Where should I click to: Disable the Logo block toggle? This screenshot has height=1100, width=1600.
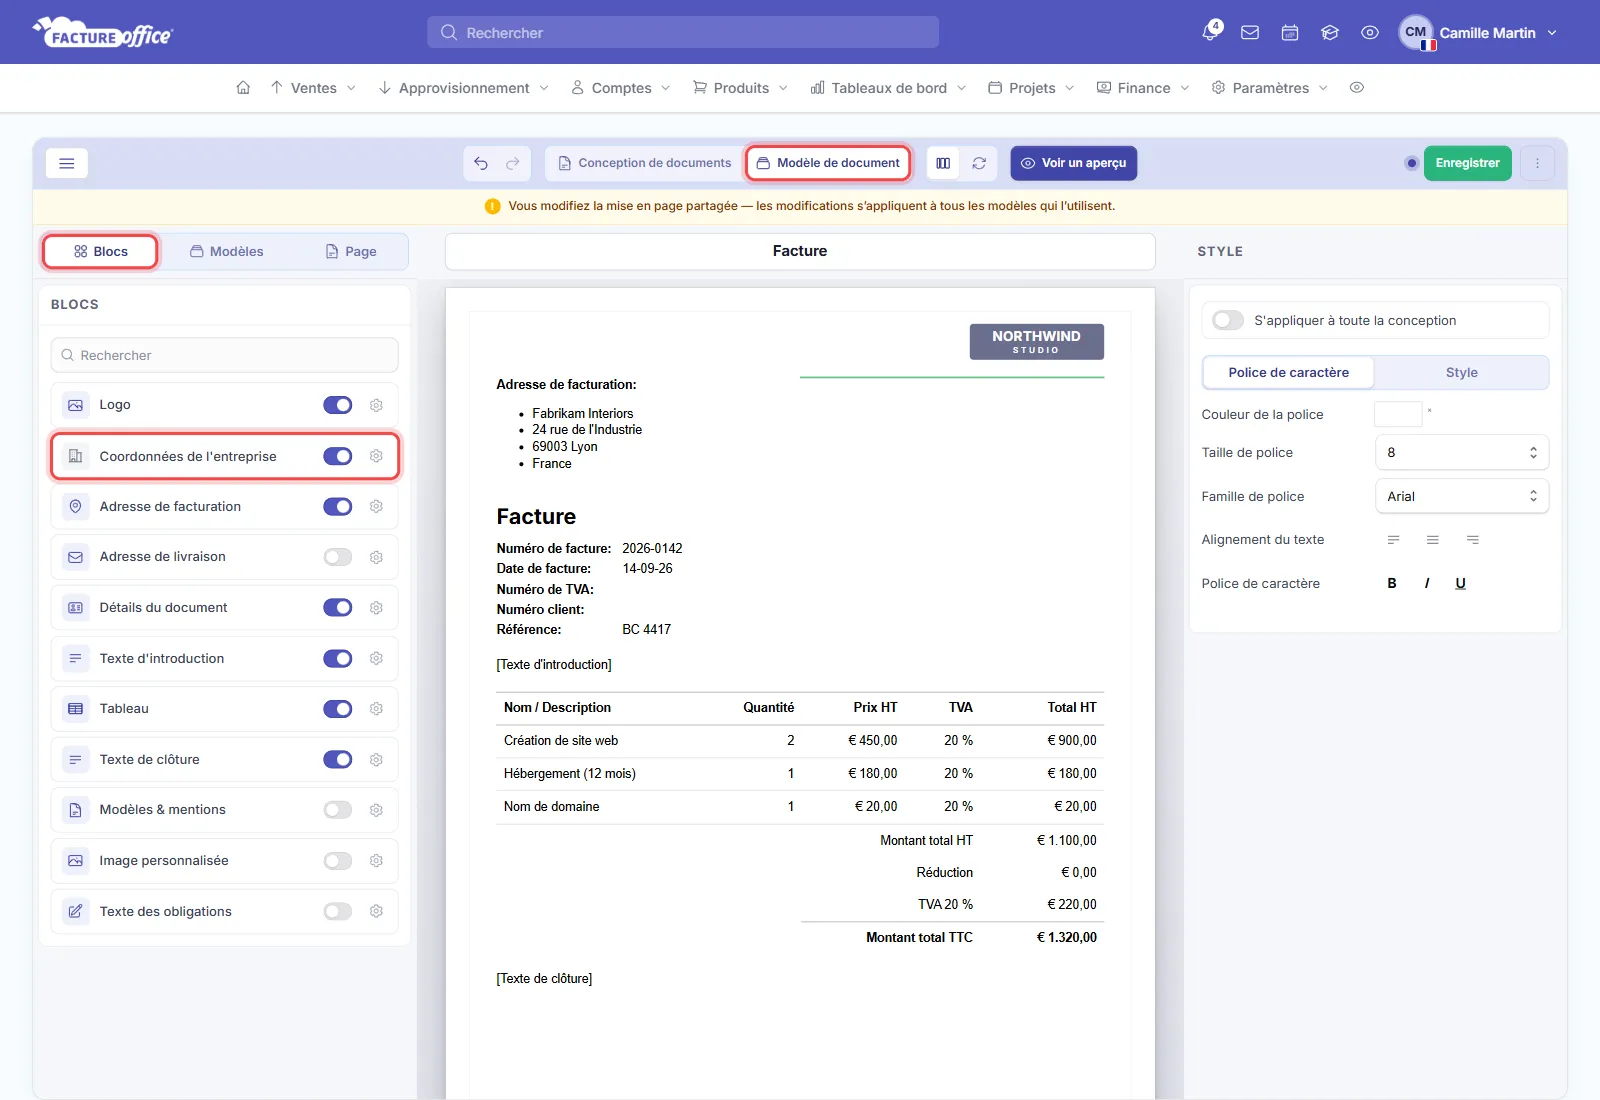338,405
